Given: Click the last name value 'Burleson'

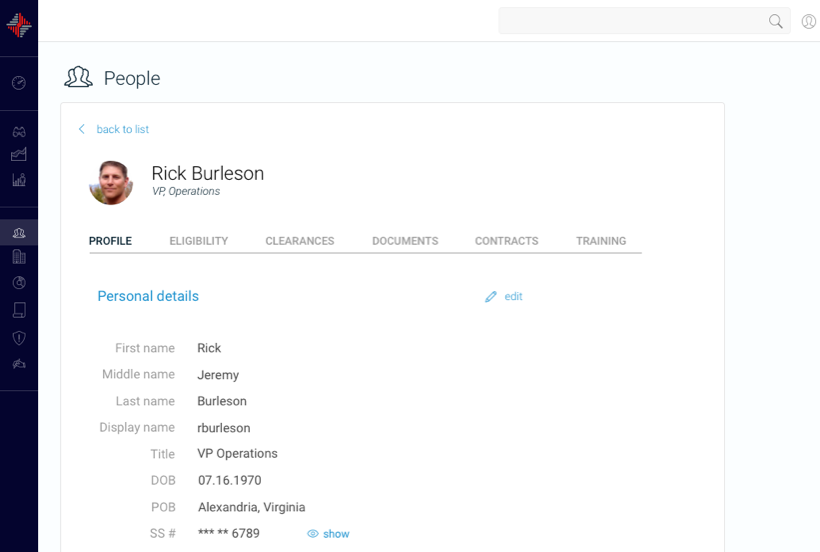Looking at the screenshot, I should point(222,401).
